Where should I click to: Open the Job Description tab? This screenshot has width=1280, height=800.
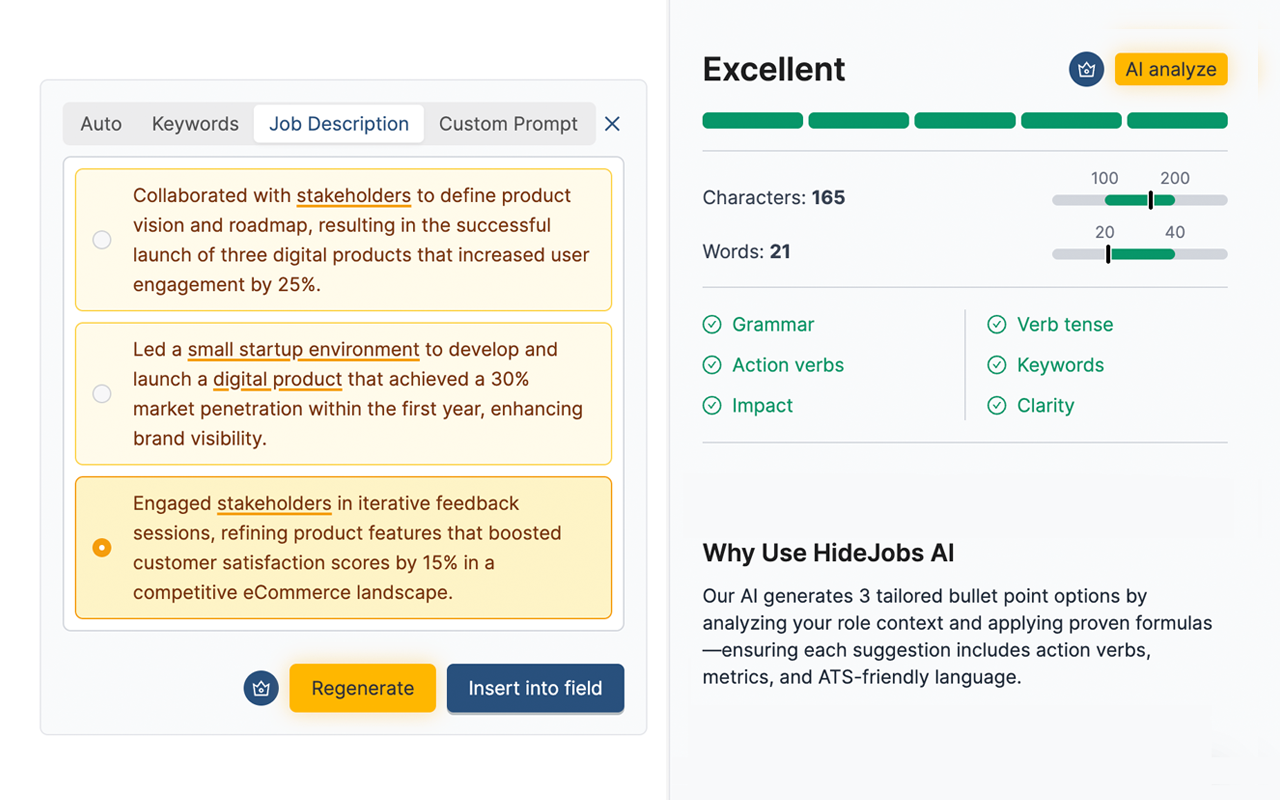(x=338, y=123)
